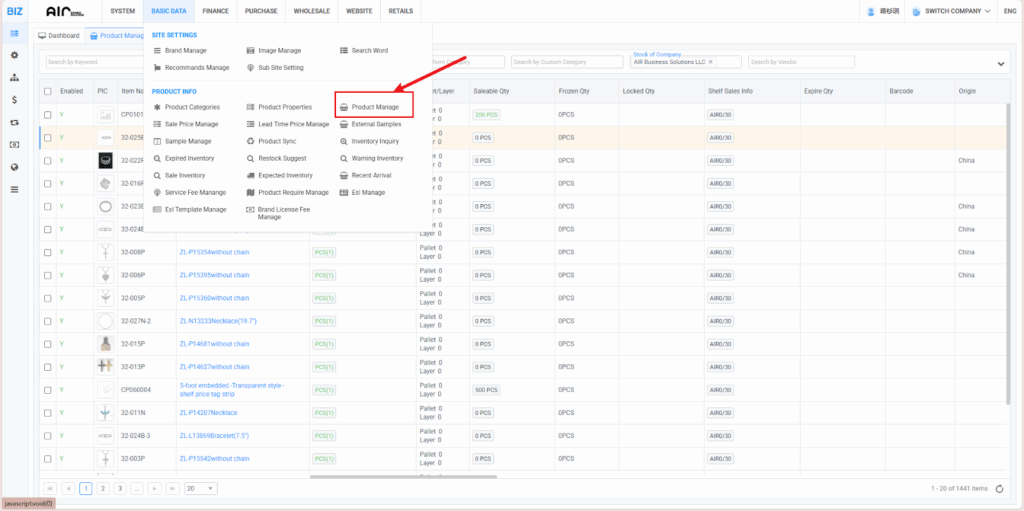1024x511 pixels.
Task: Click the user profile avatar icon
Action: tap(870, 11)
